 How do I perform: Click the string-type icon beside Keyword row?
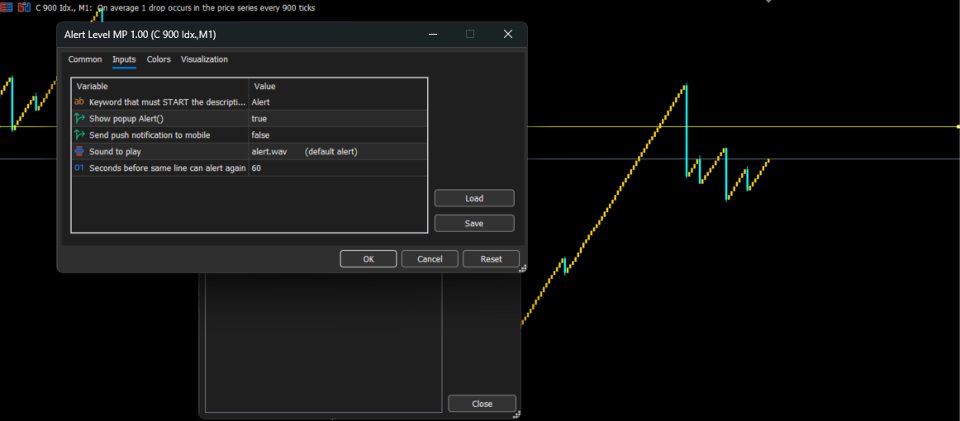tap(79, 102)
